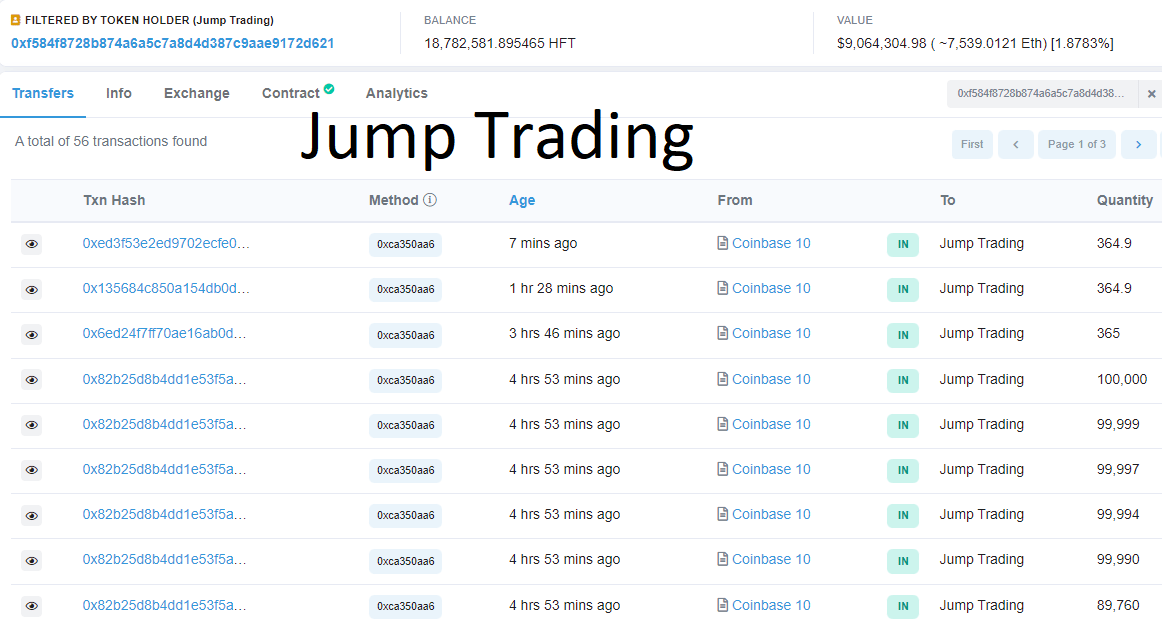This screenshot has width=1162, height=628.
Task: Toggle eye icon for the 3 hrs 46 mins row
Action: point(31,334)
